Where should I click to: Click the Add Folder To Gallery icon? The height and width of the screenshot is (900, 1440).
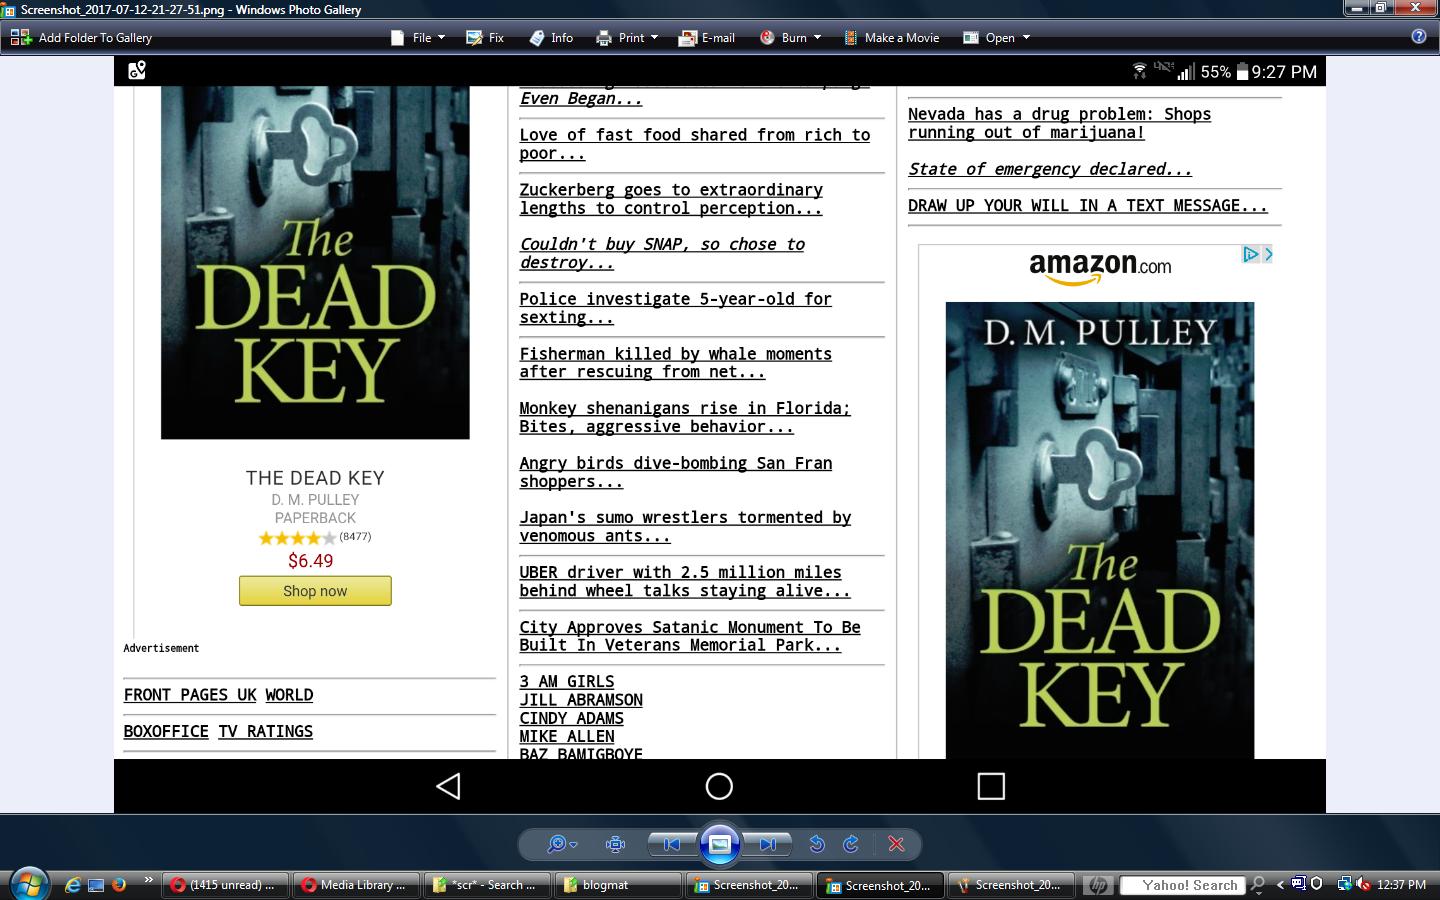[x=21, y=38]
